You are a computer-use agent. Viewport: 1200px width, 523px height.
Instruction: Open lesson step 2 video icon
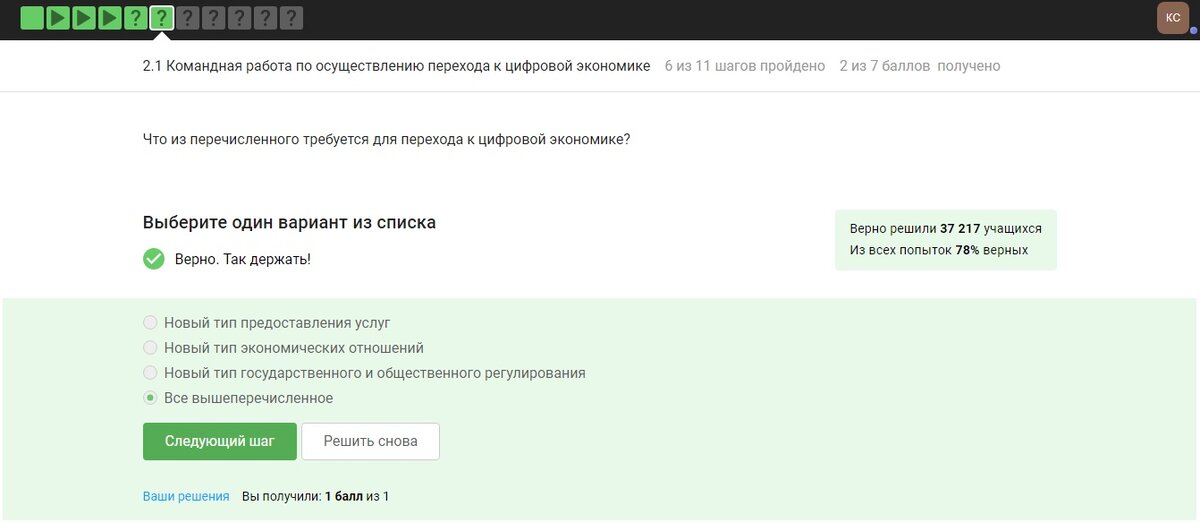(x=58, y=18)
